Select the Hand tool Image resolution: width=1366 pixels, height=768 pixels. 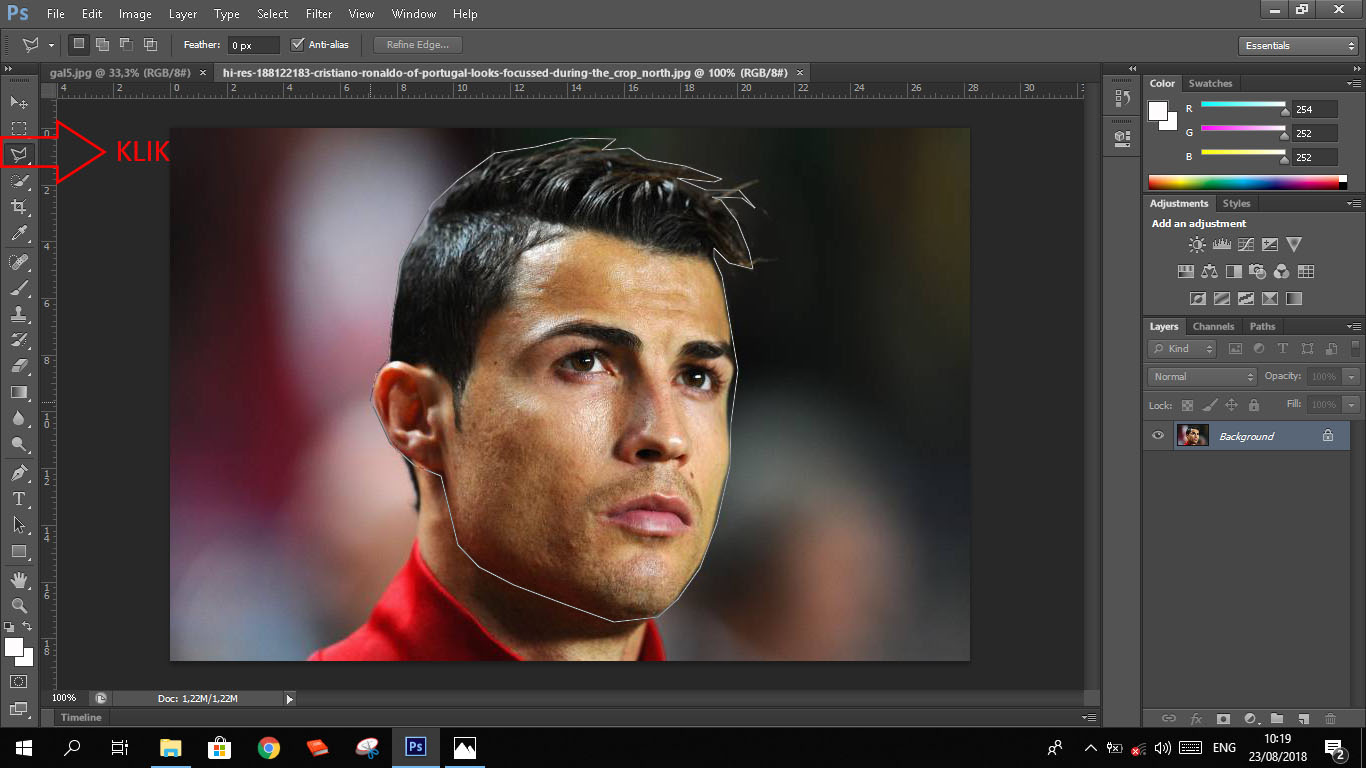click(x=19, y=580)
